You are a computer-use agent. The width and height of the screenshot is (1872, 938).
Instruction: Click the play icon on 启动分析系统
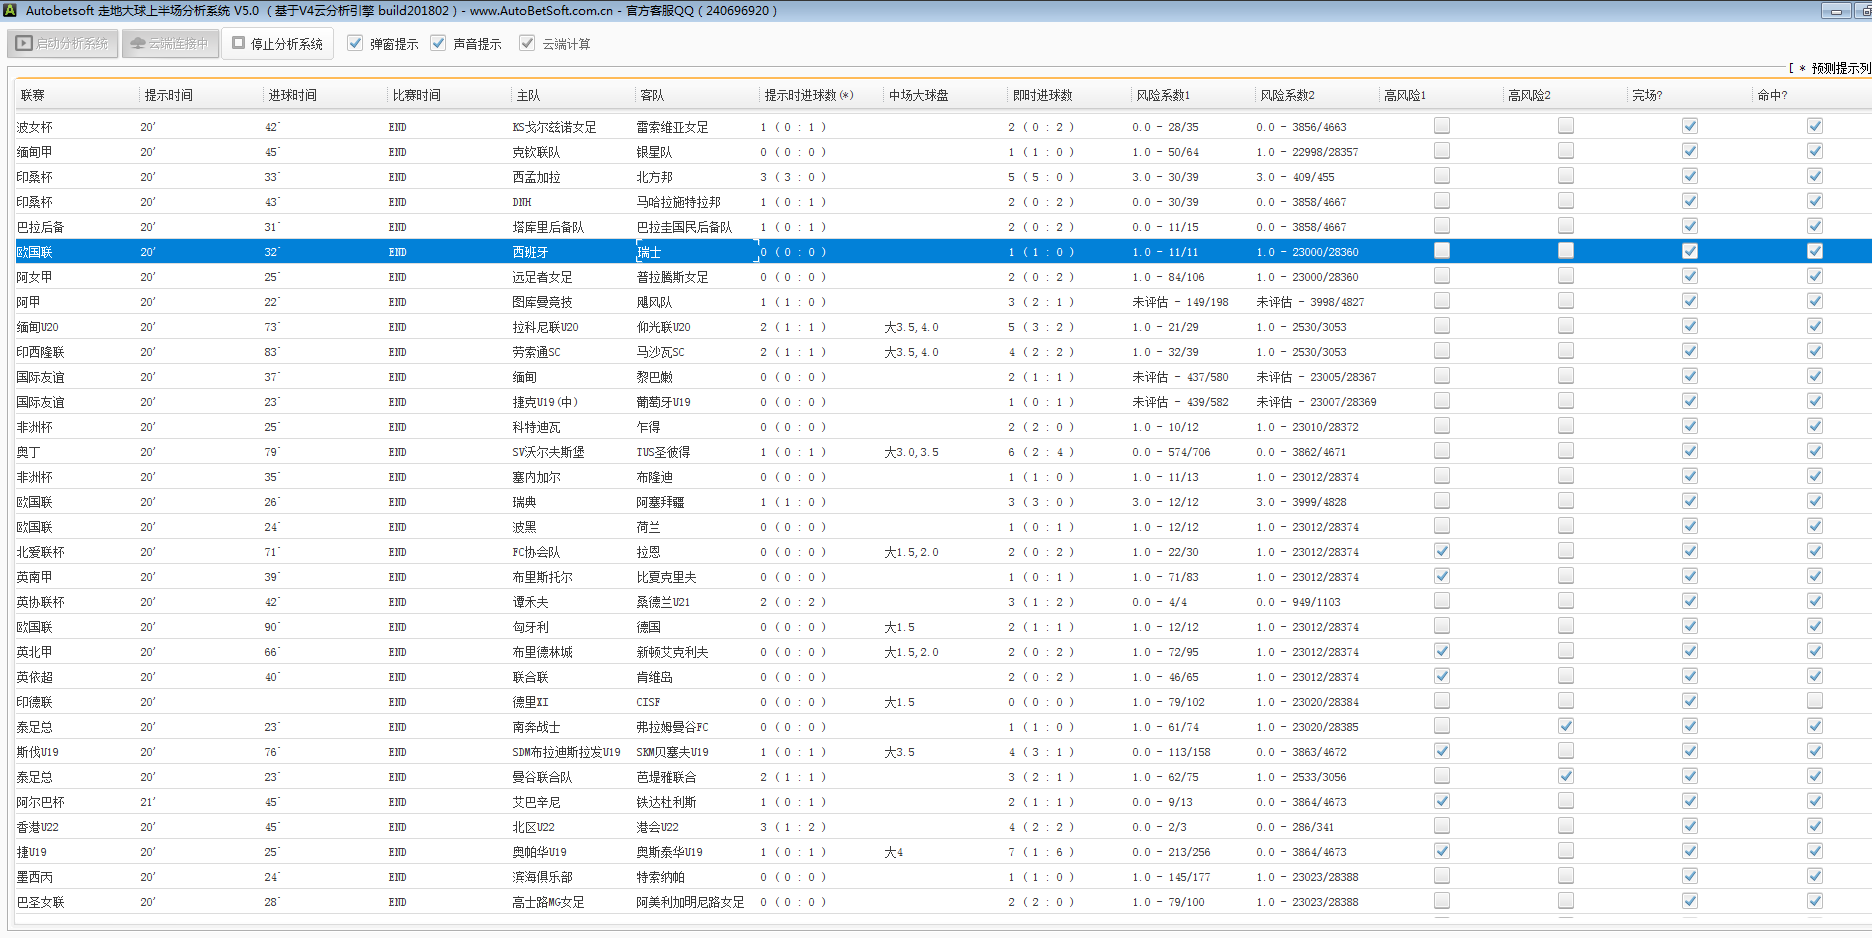click(24, 44)
